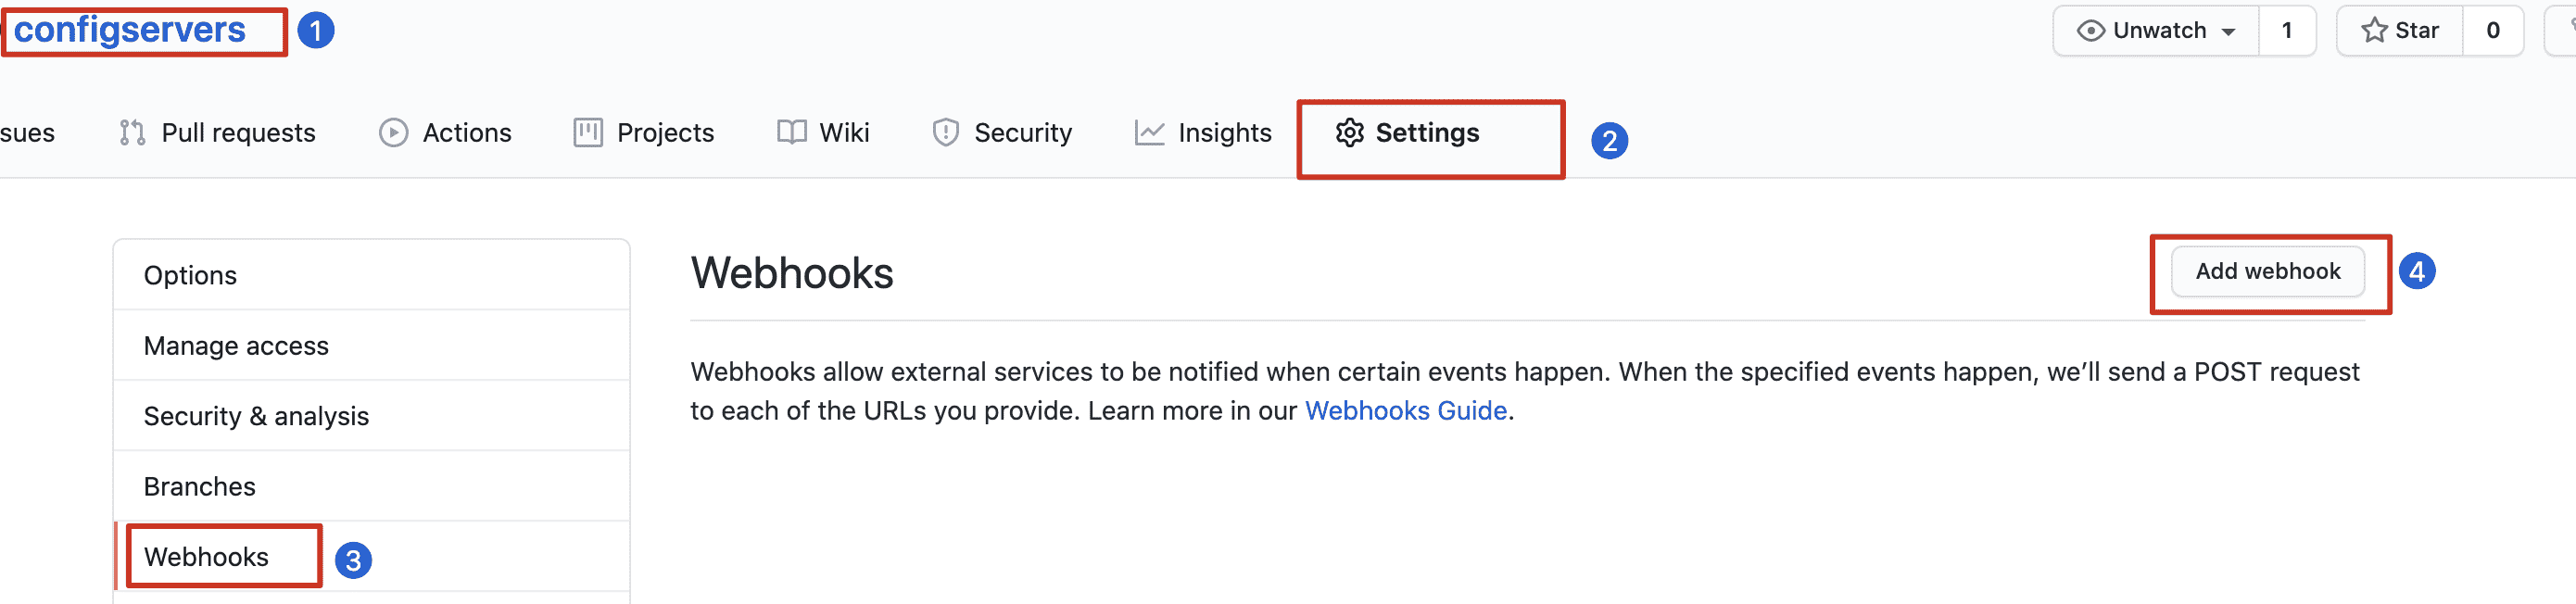Expand the Unwatch dropdown arrow
2576x604 pixels.
(2229, 32)
